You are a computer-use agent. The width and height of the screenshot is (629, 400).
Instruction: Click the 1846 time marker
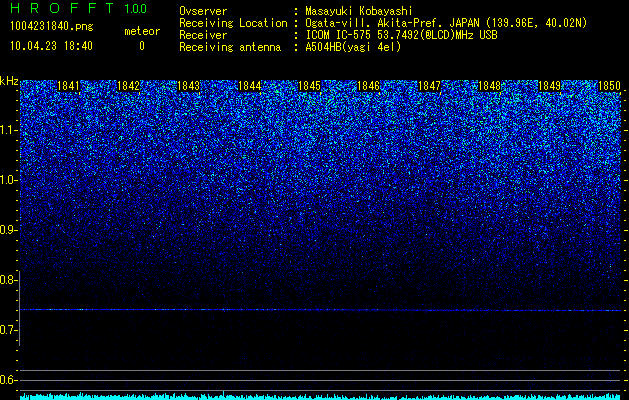tap(369, 86)
